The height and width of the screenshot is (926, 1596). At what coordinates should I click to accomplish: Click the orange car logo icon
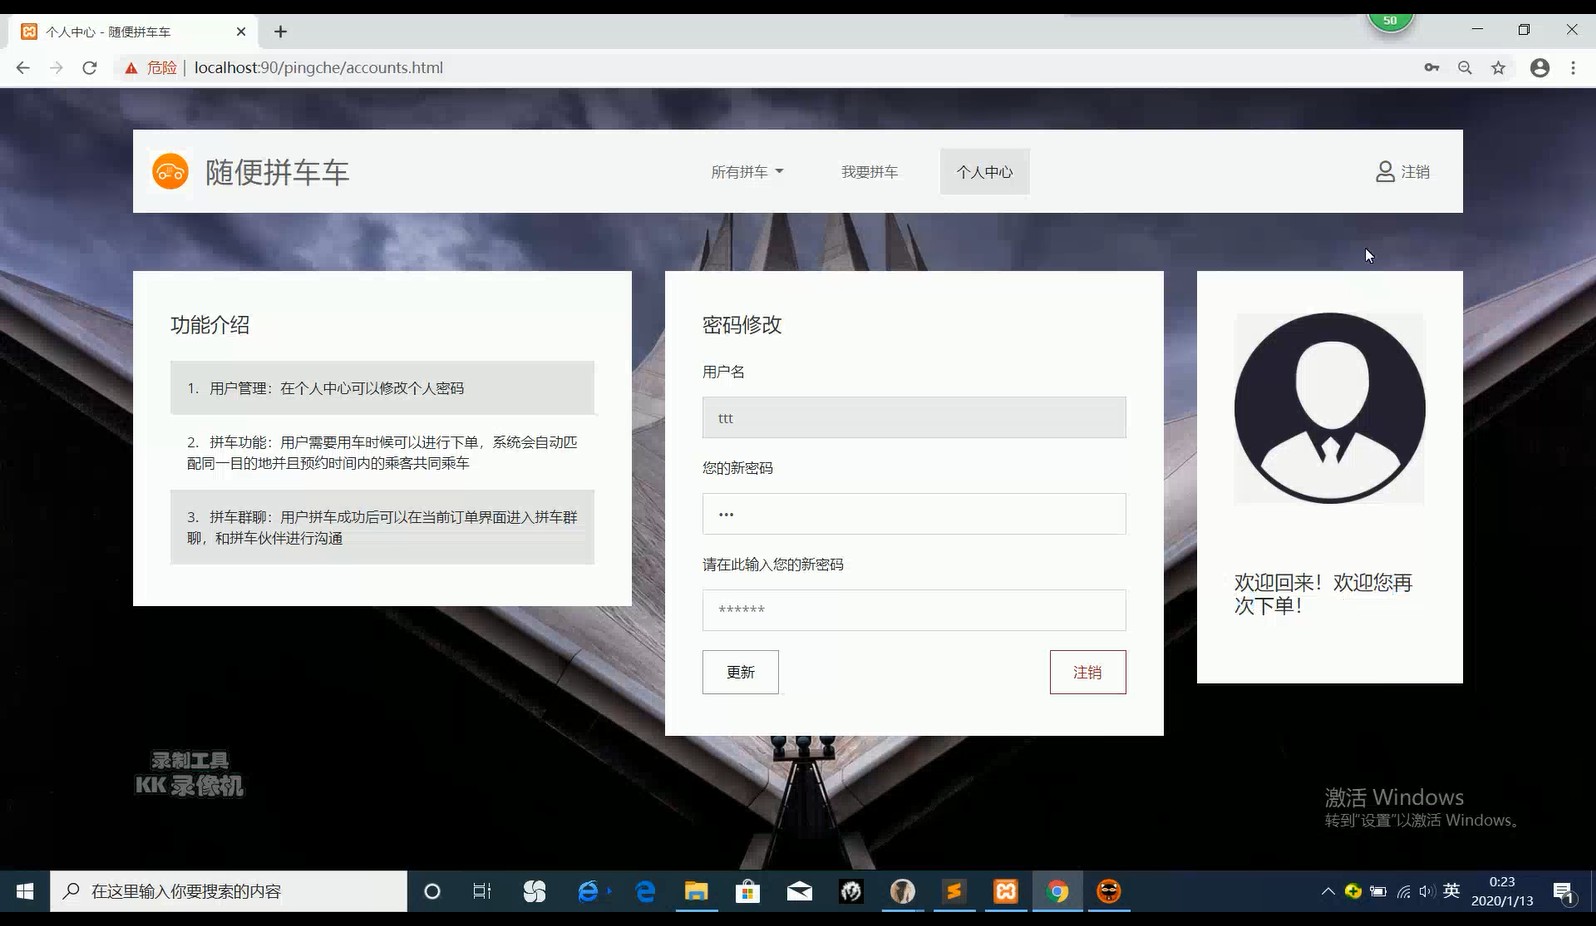pyautogui.click(x=170, y=171)
